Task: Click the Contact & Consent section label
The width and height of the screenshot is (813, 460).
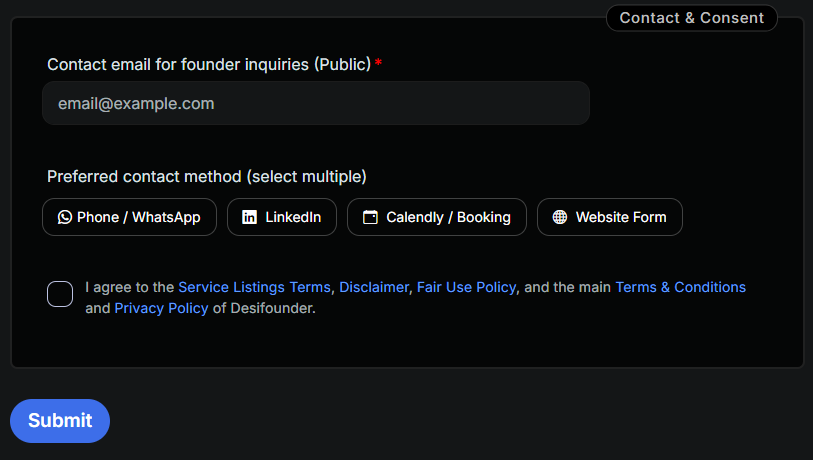Action: 692,18
